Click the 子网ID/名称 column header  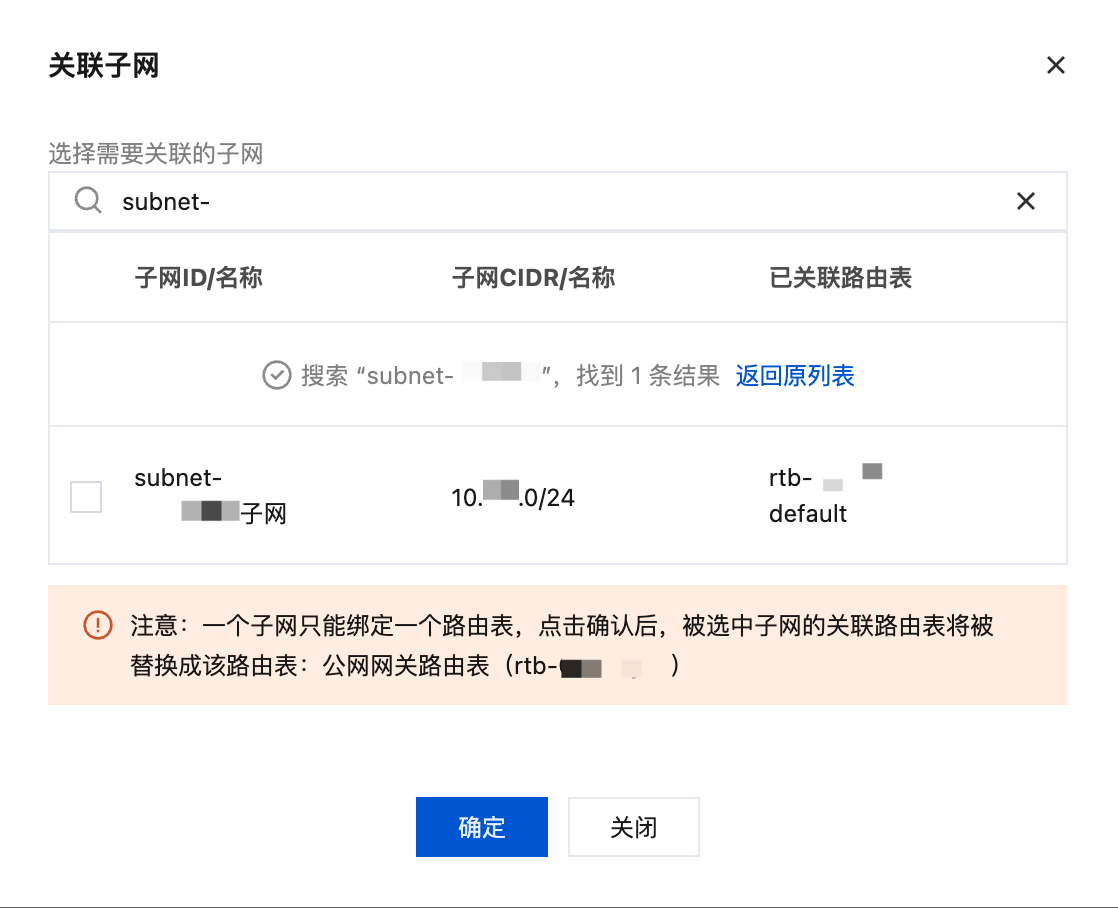click(198, 278)
